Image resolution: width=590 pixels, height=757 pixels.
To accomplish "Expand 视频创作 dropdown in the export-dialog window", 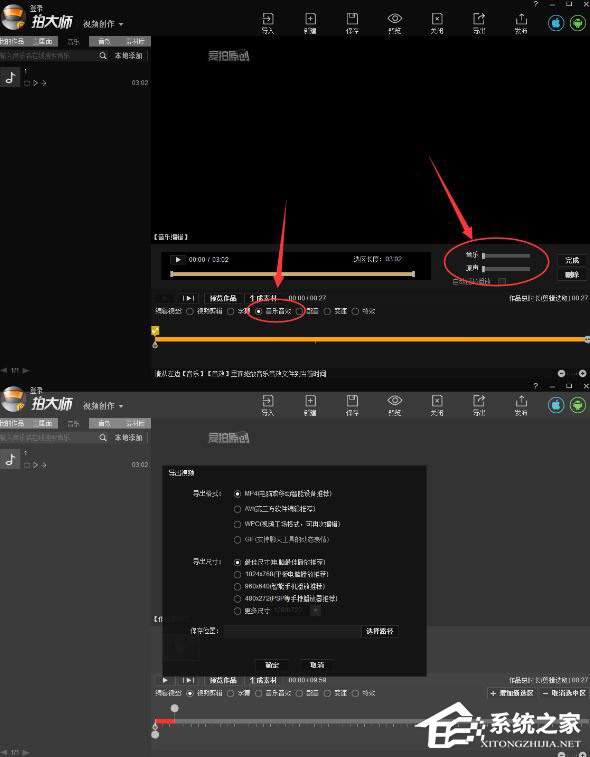I will tap(103, 406).
